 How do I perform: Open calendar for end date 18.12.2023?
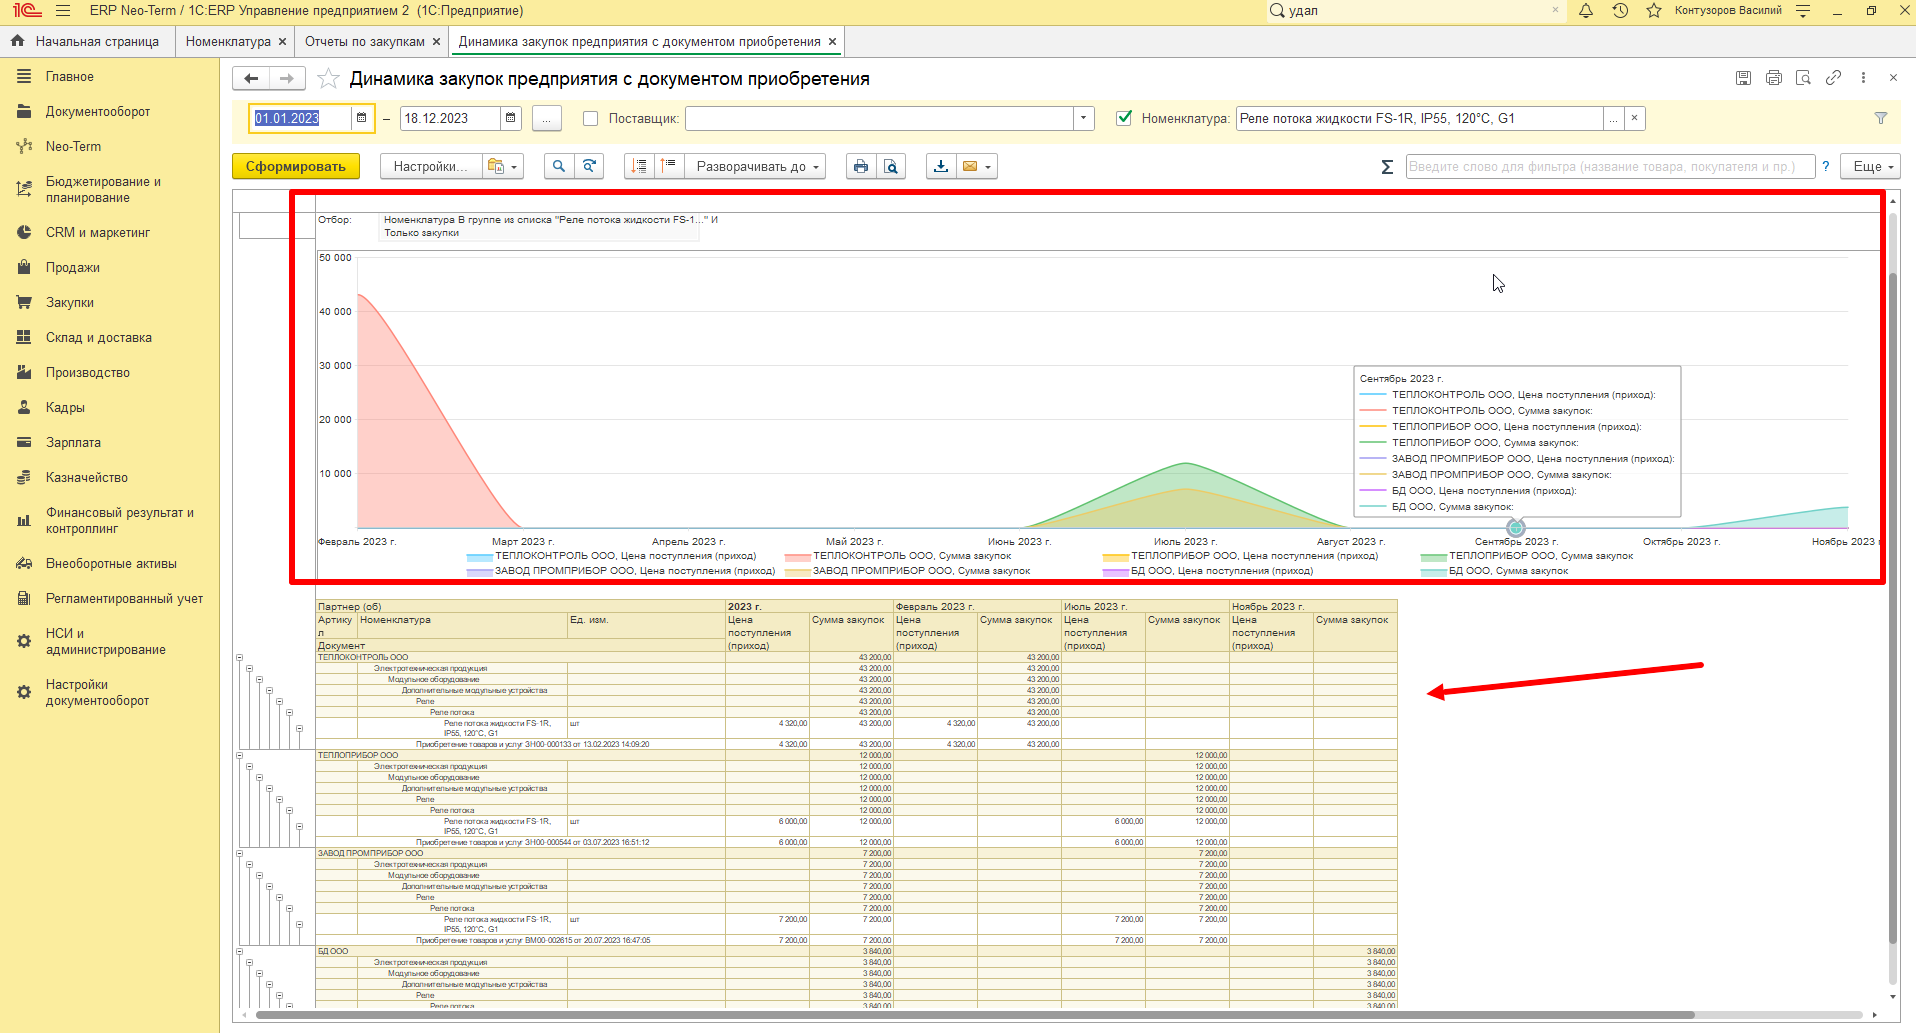click(511, 118)
